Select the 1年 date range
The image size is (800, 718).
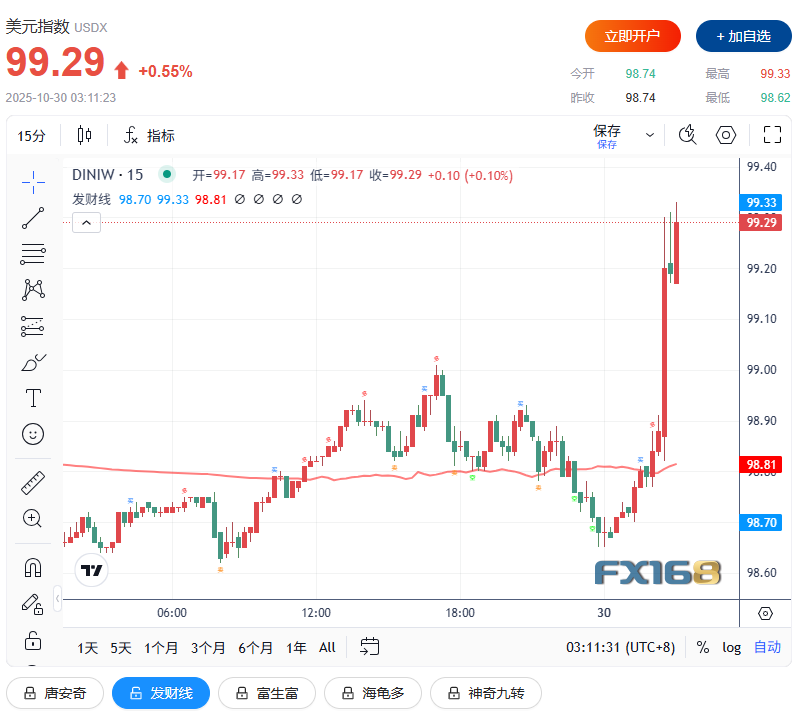(296, 648)
